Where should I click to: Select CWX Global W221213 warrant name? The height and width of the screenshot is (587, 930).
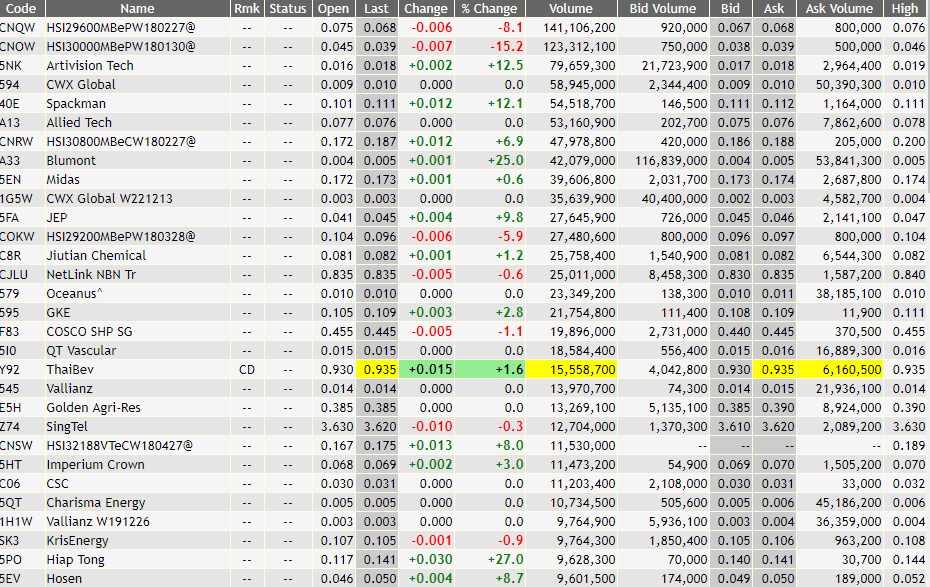[110, 198]
